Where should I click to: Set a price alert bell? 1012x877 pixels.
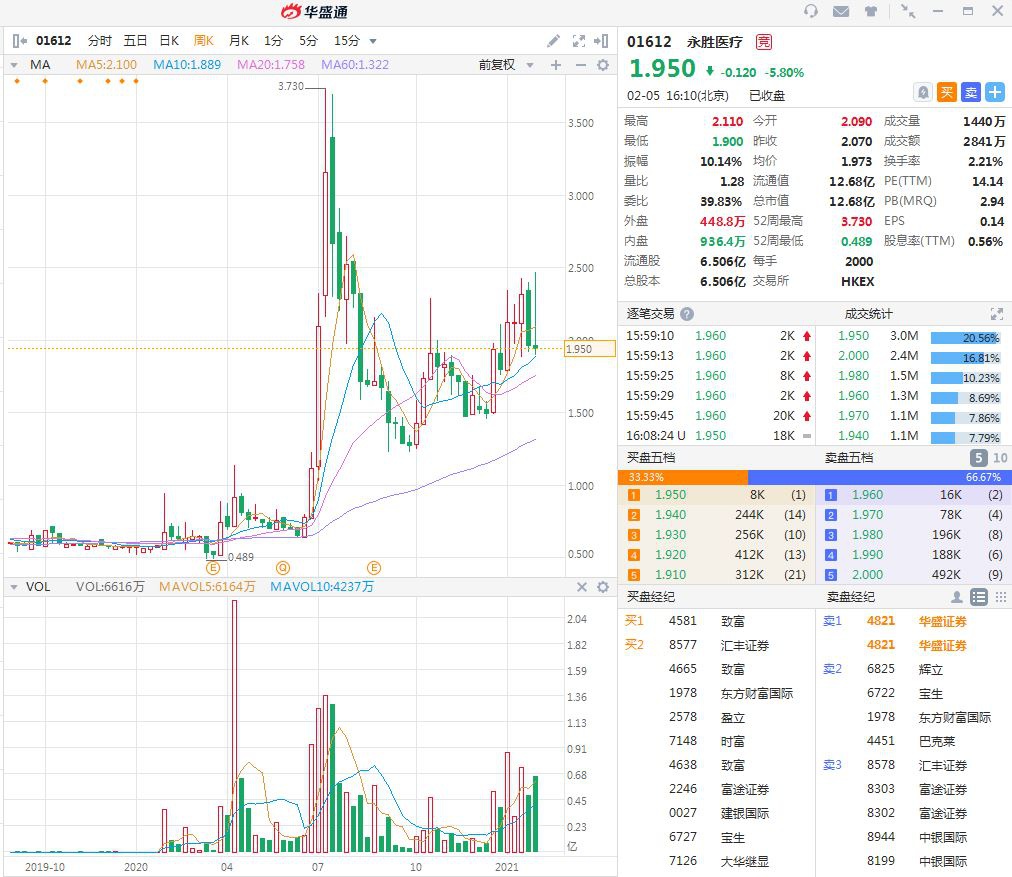(x=924, y=92)
